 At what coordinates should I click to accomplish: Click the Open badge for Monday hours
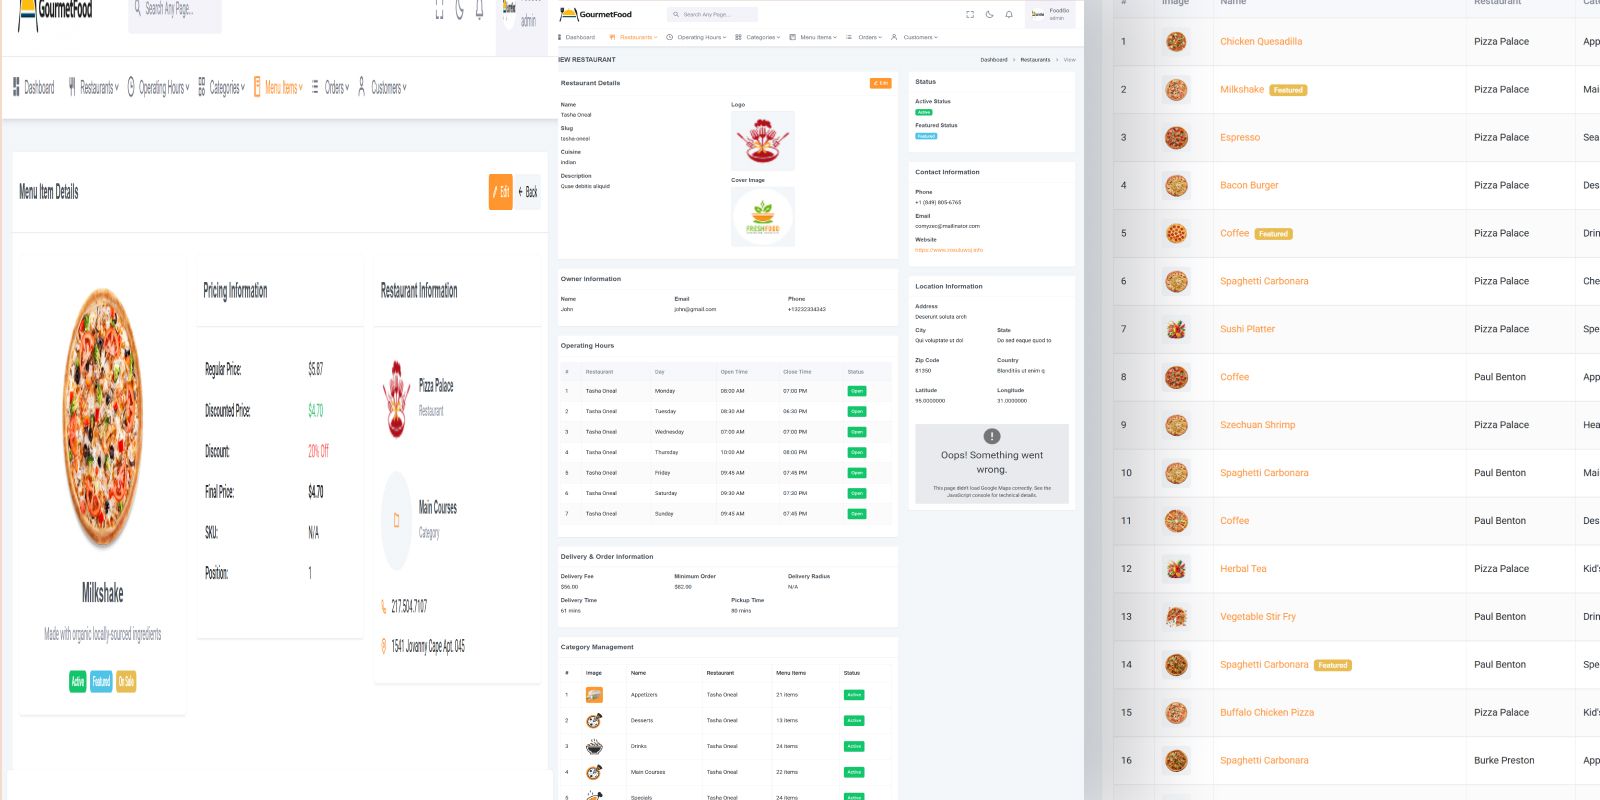(x=857, y=391)
